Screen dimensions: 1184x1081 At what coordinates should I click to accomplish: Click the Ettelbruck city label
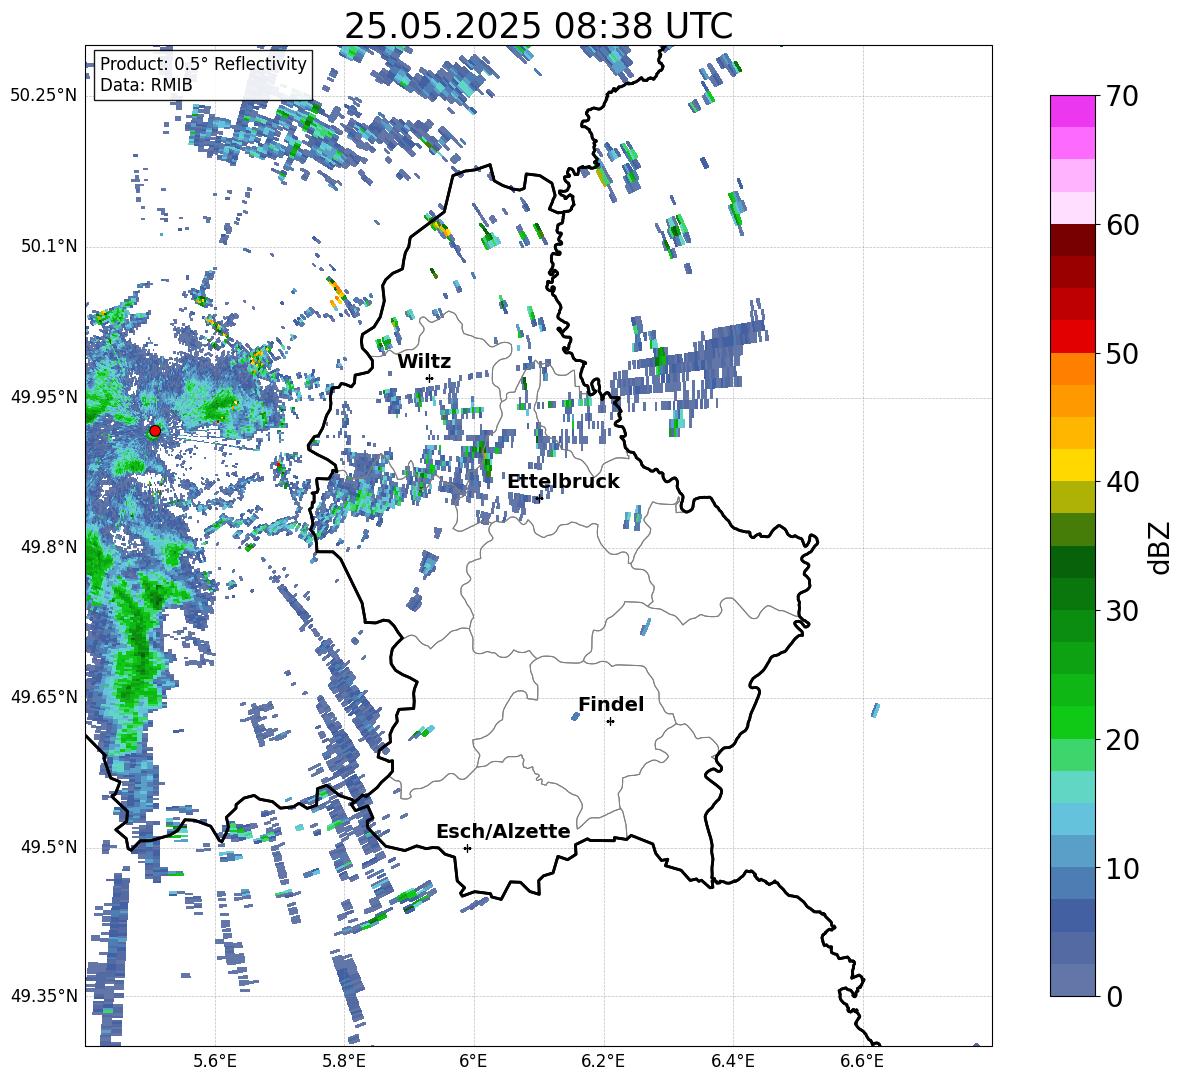pyautogui.click(x=563, y=482)
